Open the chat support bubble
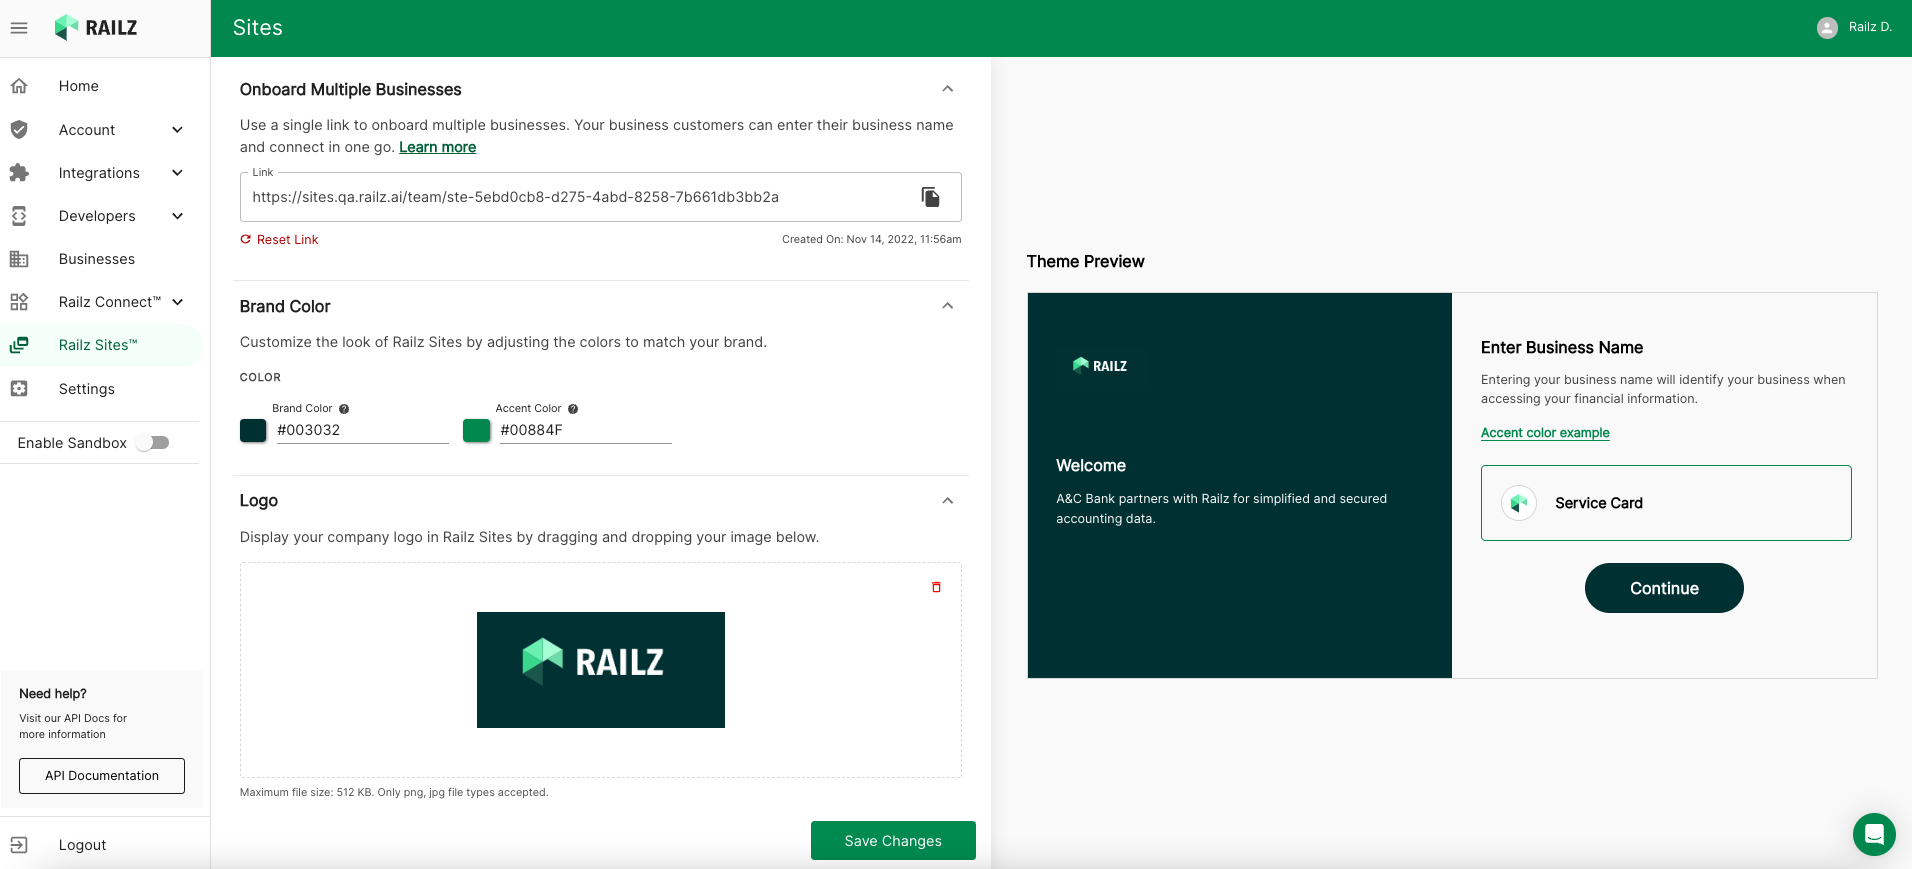Image resolution: width=1912 pixels, height=869 pixels. (1874, 834)
